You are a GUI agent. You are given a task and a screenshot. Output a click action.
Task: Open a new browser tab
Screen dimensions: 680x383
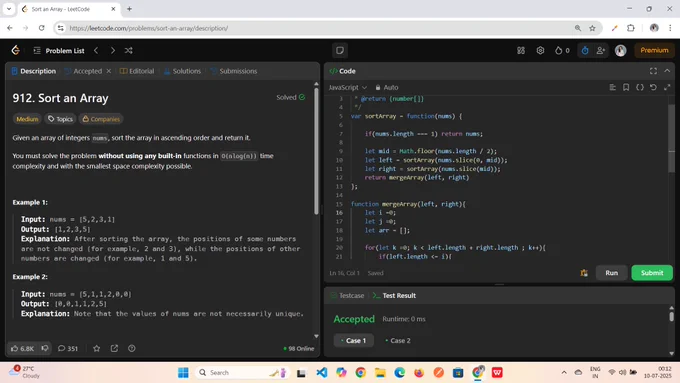tap(129, 9)
